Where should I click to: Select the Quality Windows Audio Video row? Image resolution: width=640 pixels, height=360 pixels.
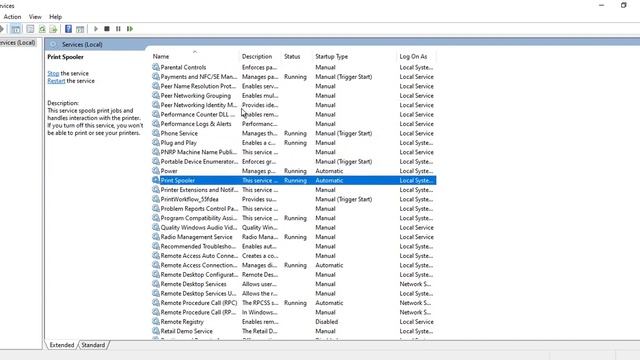point(293,227)
